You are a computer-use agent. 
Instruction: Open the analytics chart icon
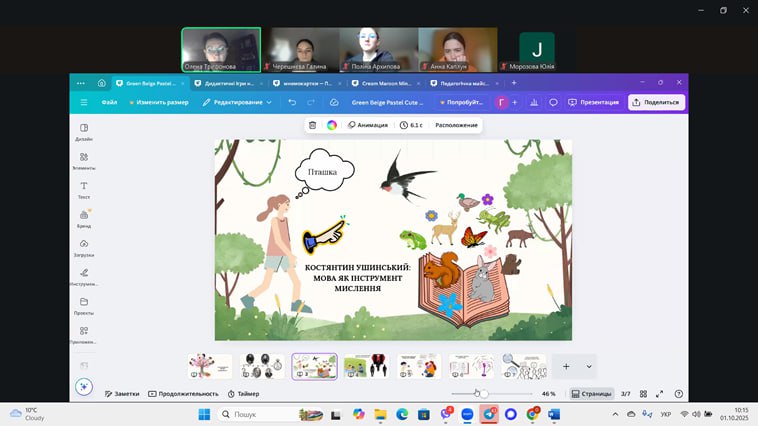click(534, 103)
